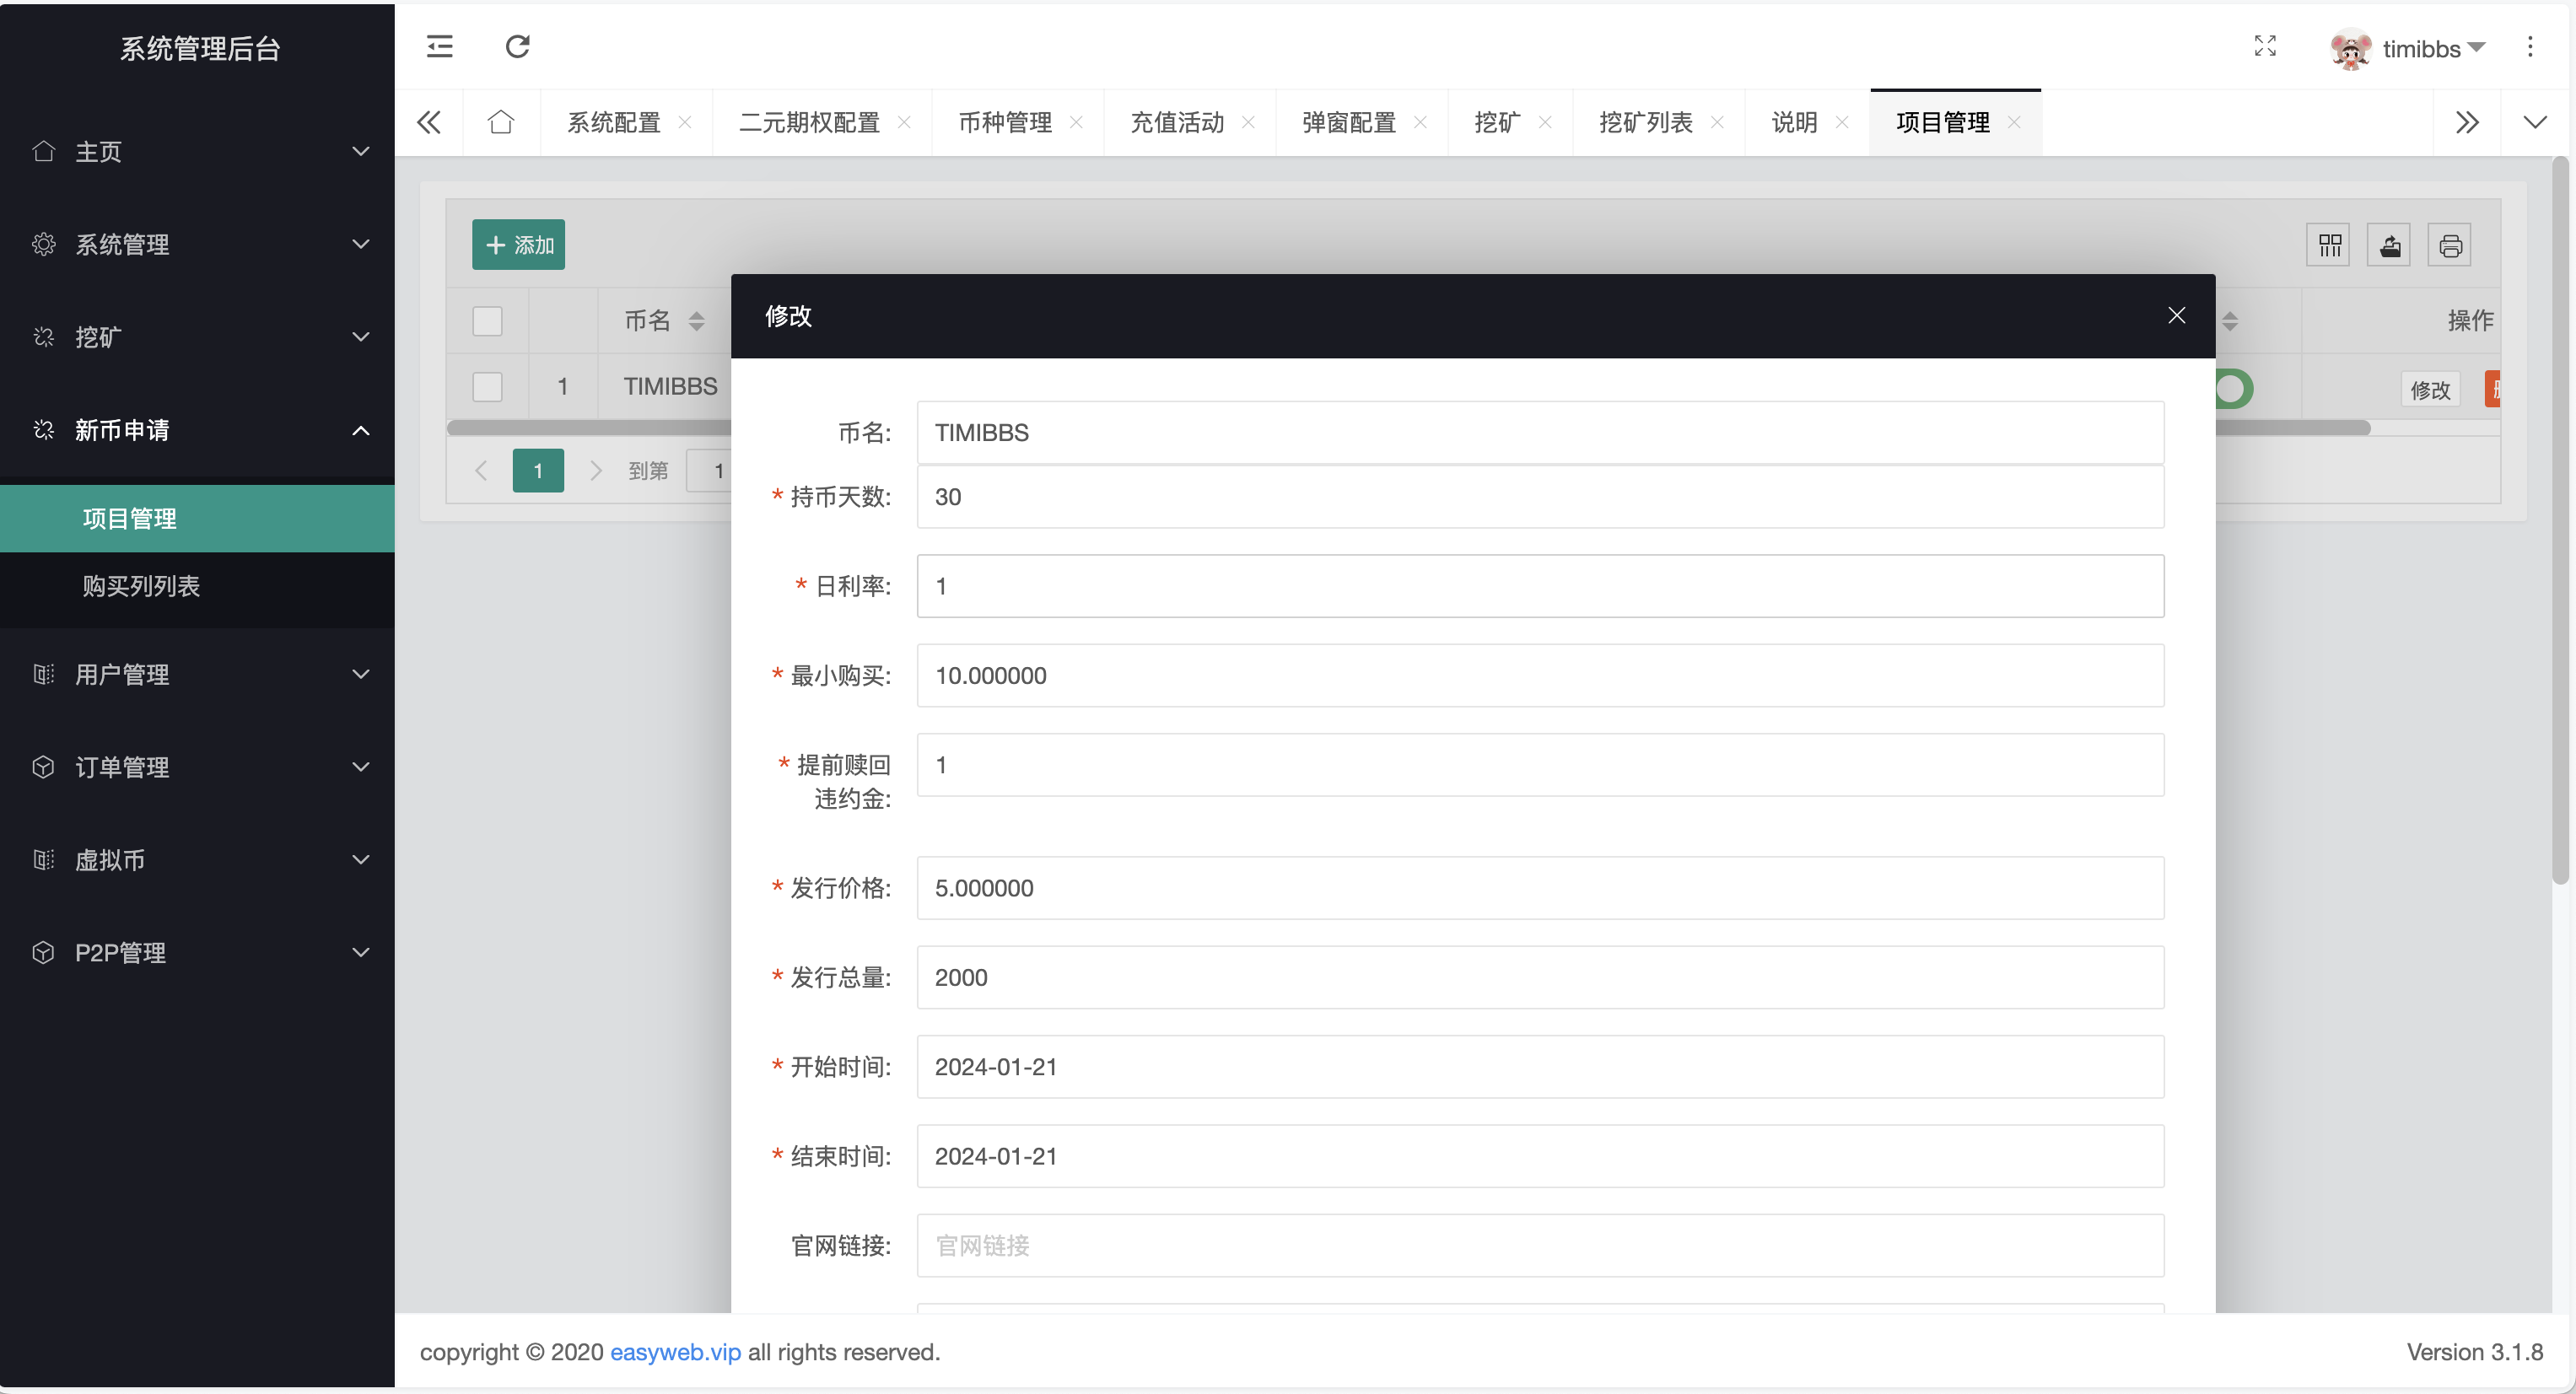The height and width of the screenshot is (1394, 2576).
Task: Click the 官网链接 input field
Action: coord(1540,1245)
